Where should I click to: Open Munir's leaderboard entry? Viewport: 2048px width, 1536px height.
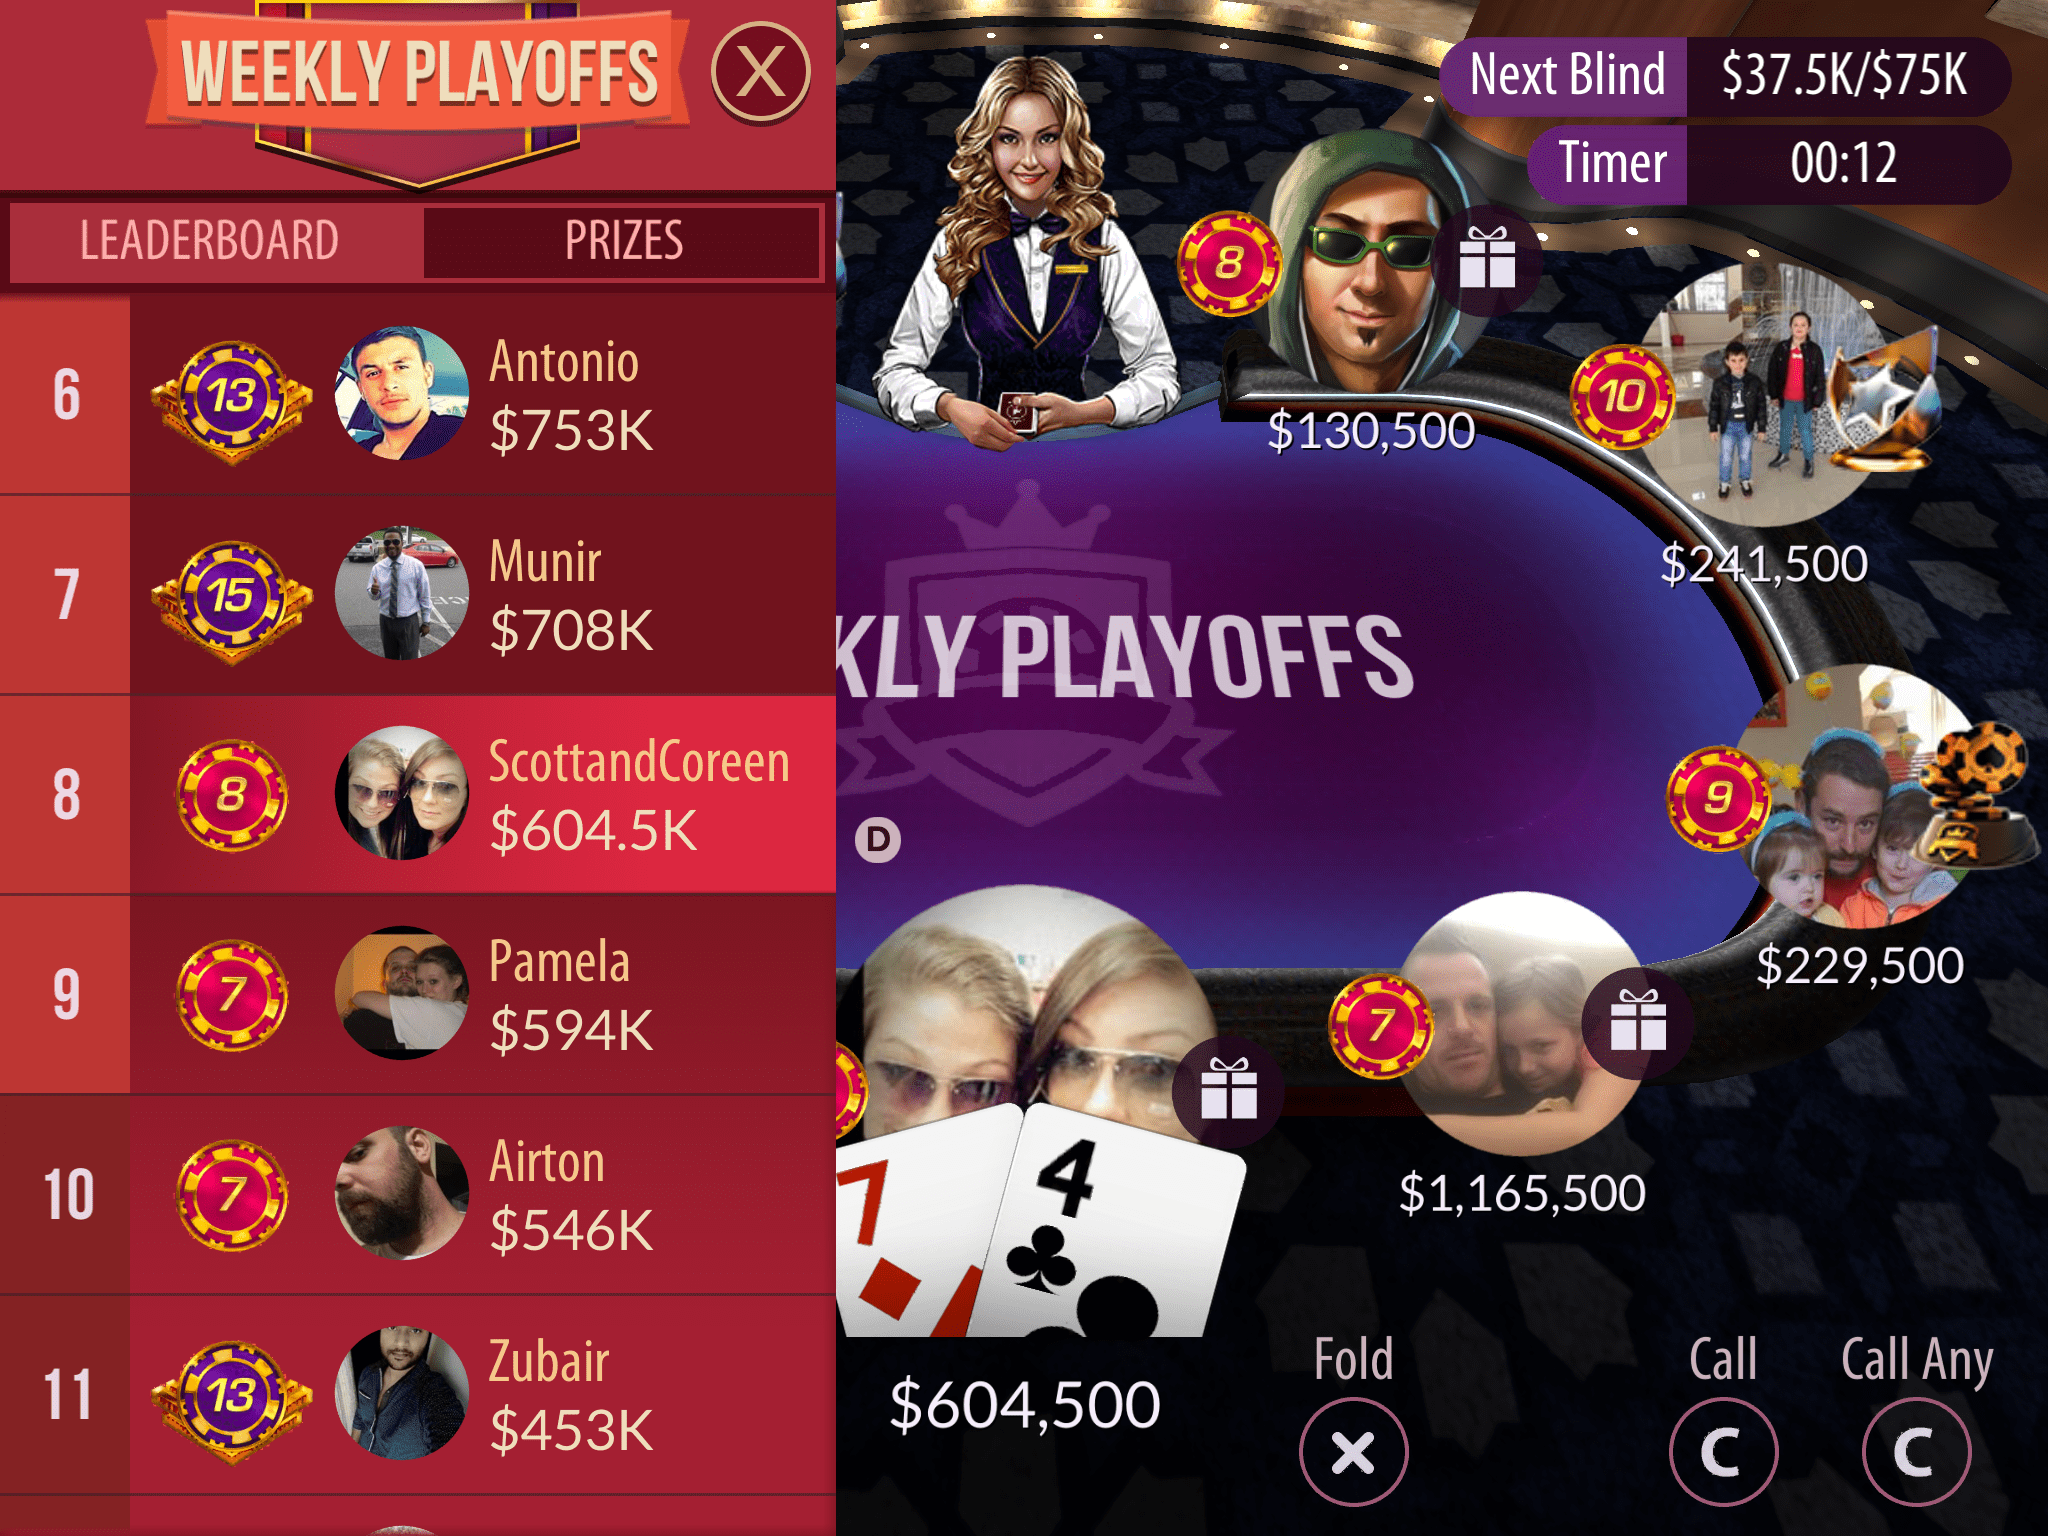(x=418, y=595)
